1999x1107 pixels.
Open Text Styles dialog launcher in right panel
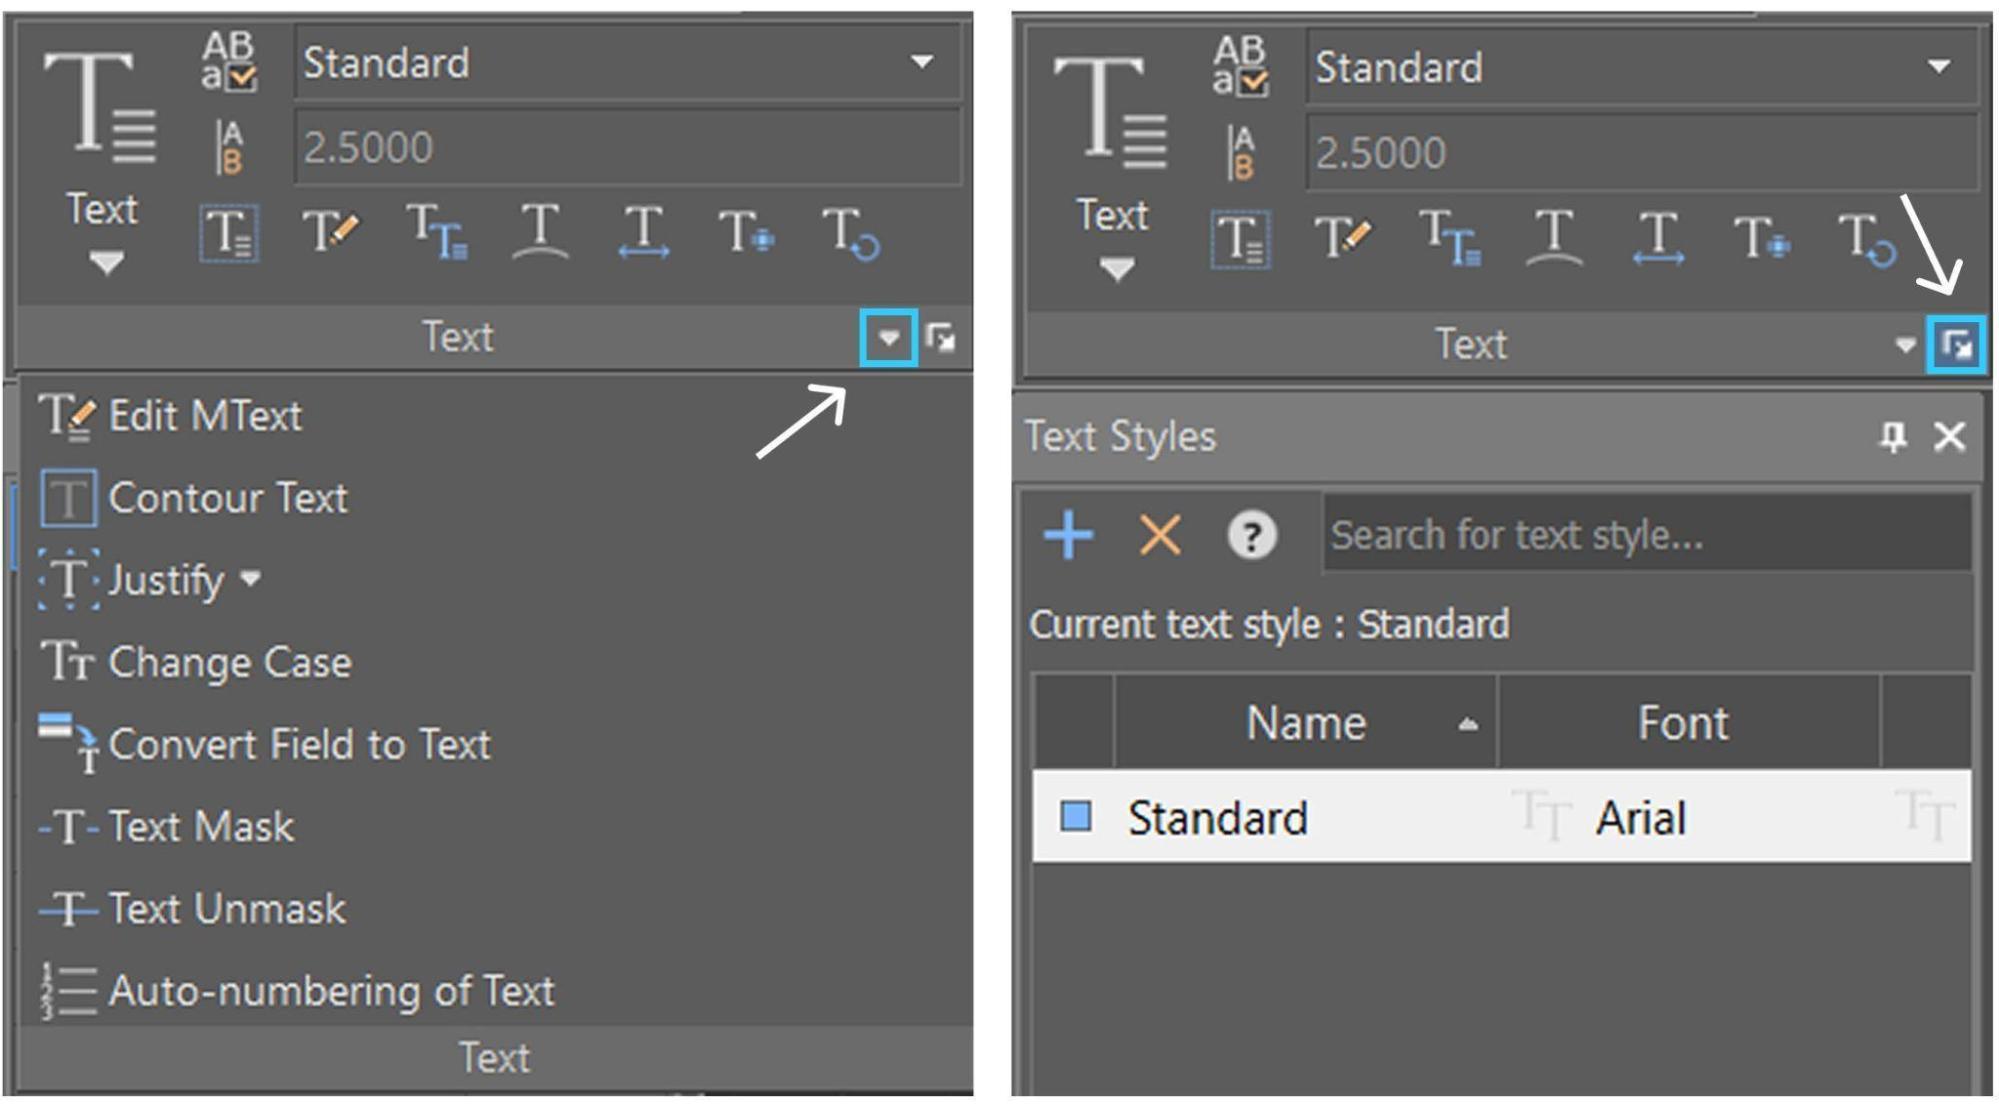click(x=1956, y=346)
